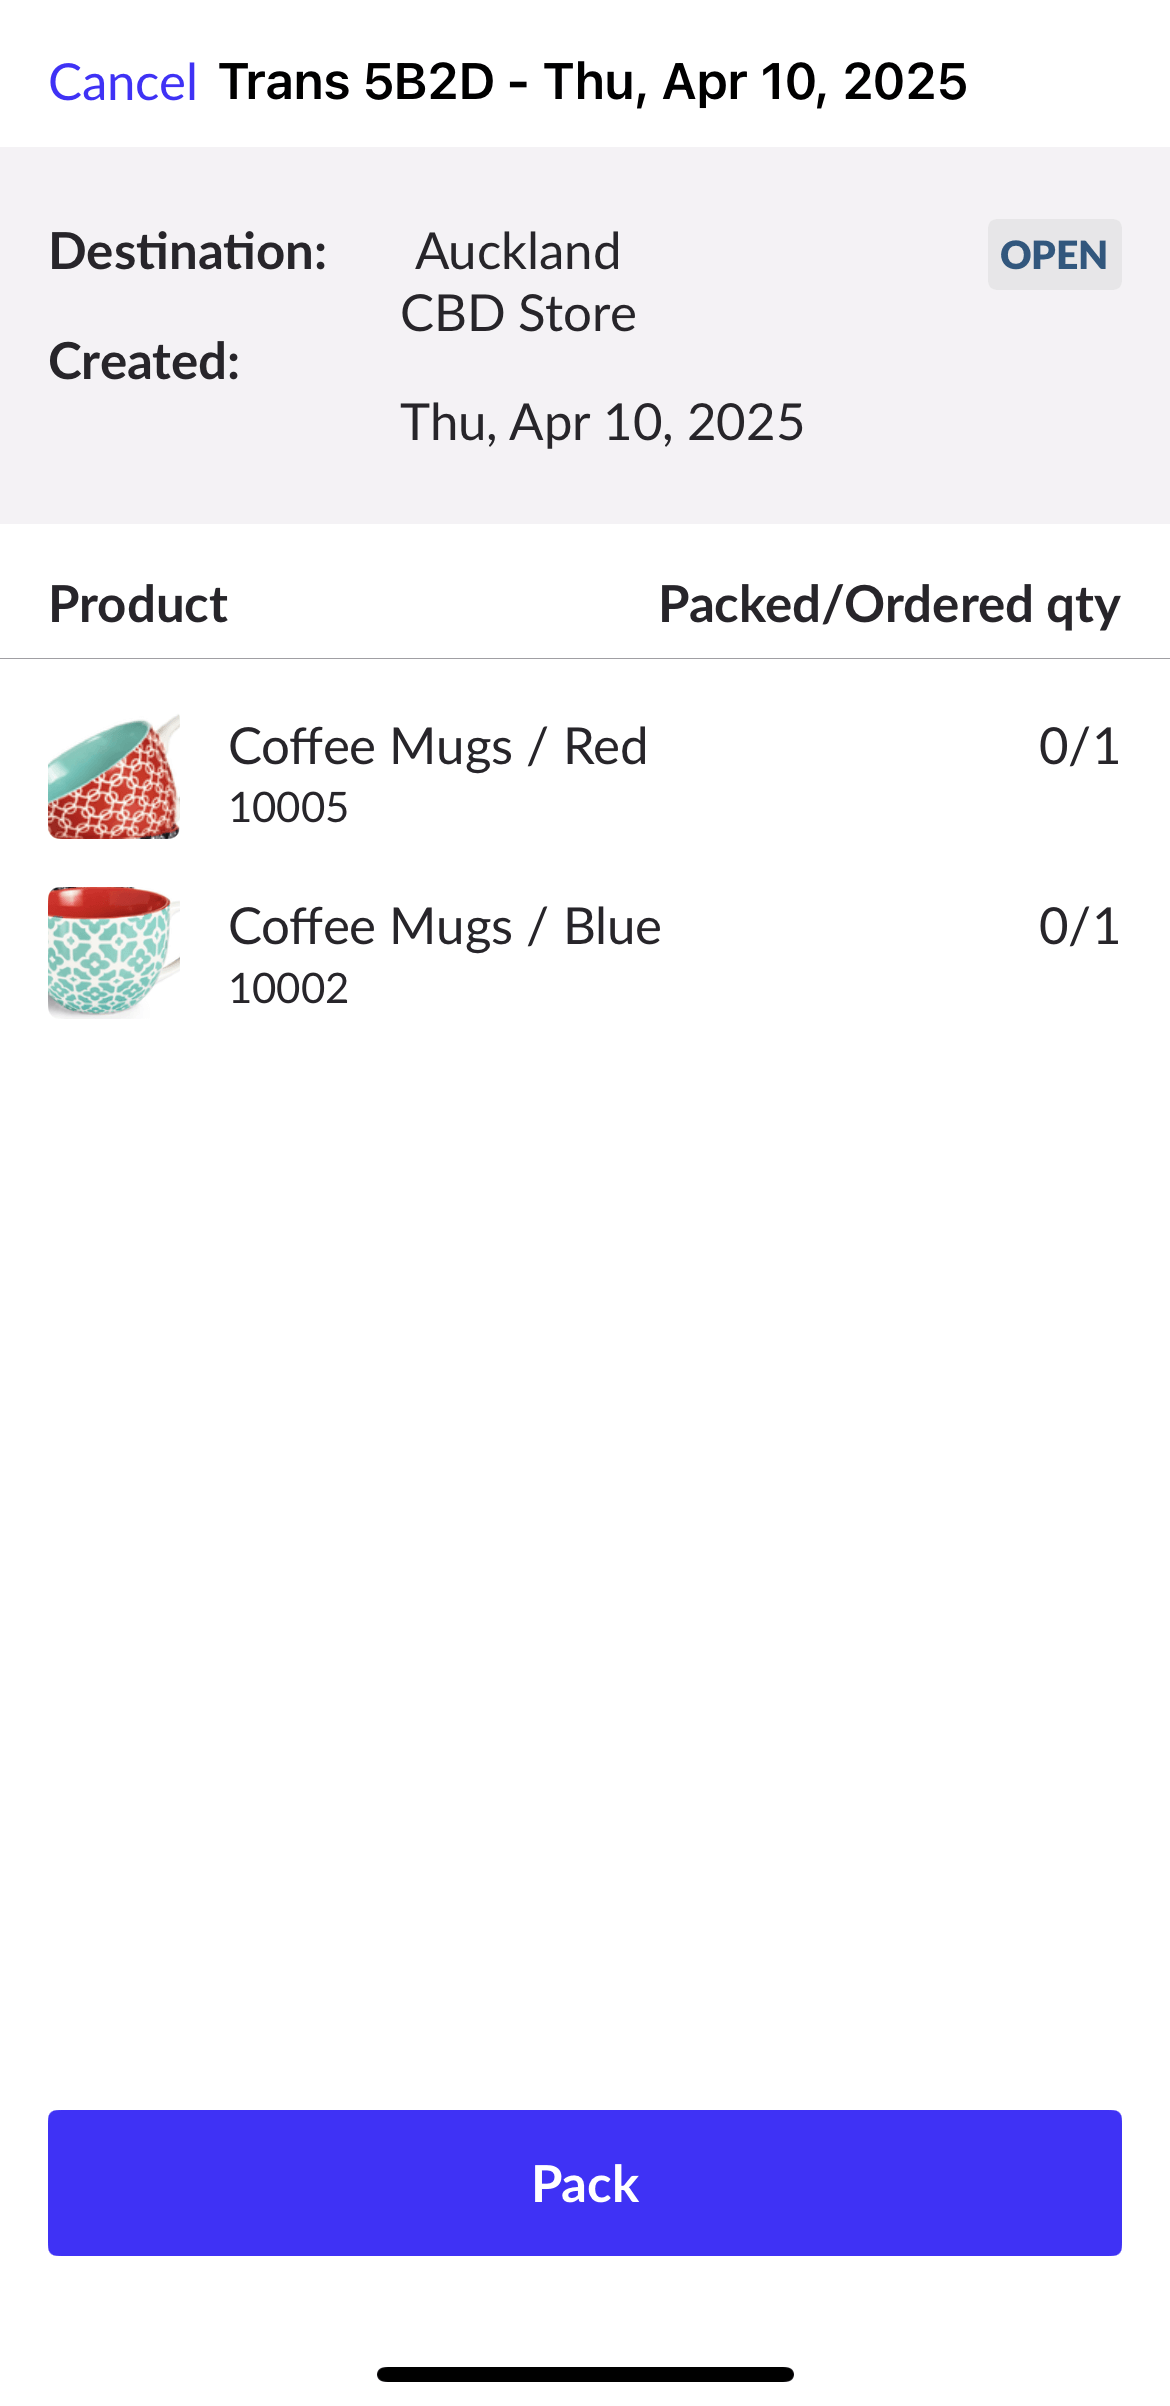Tap the home indicator bar at the bottom
Screen dimensions: 1170x2406
tap(585, 2374)
